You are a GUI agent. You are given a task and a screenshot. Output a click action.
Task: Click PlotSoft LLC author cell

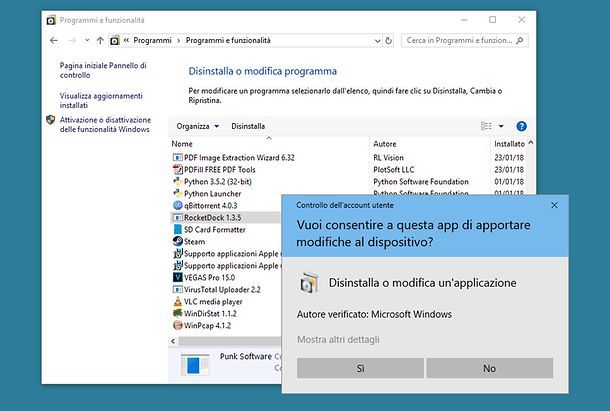click(x=394, y=170)
